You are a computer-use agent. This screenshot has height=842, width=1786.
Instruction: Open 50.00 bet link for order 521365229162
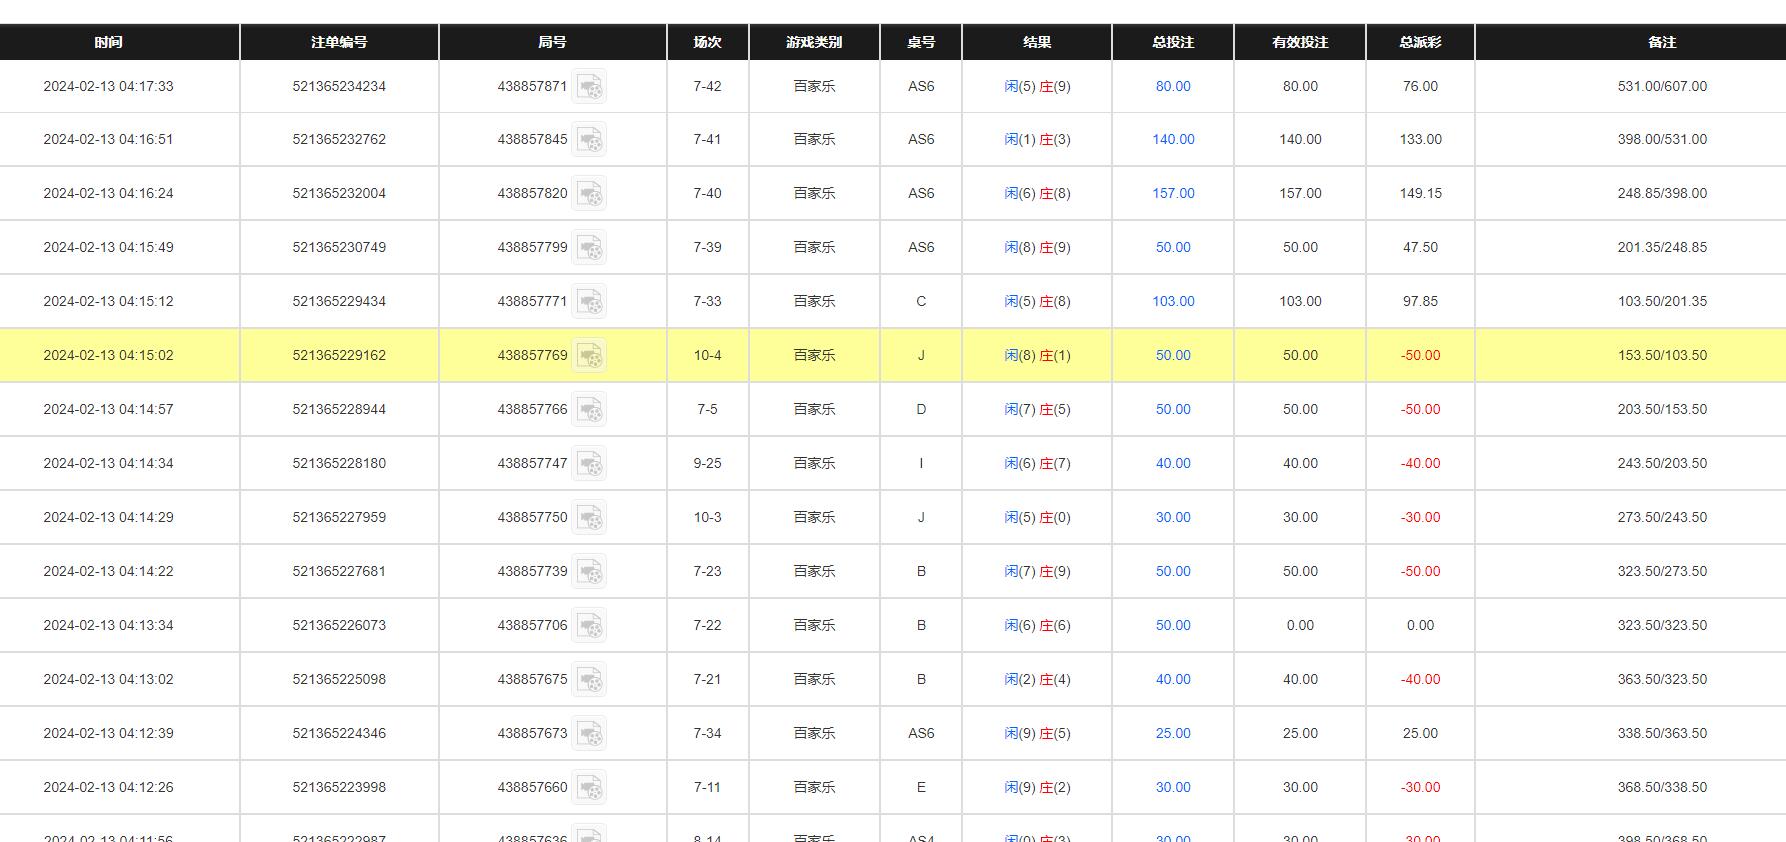point(1173,355)
